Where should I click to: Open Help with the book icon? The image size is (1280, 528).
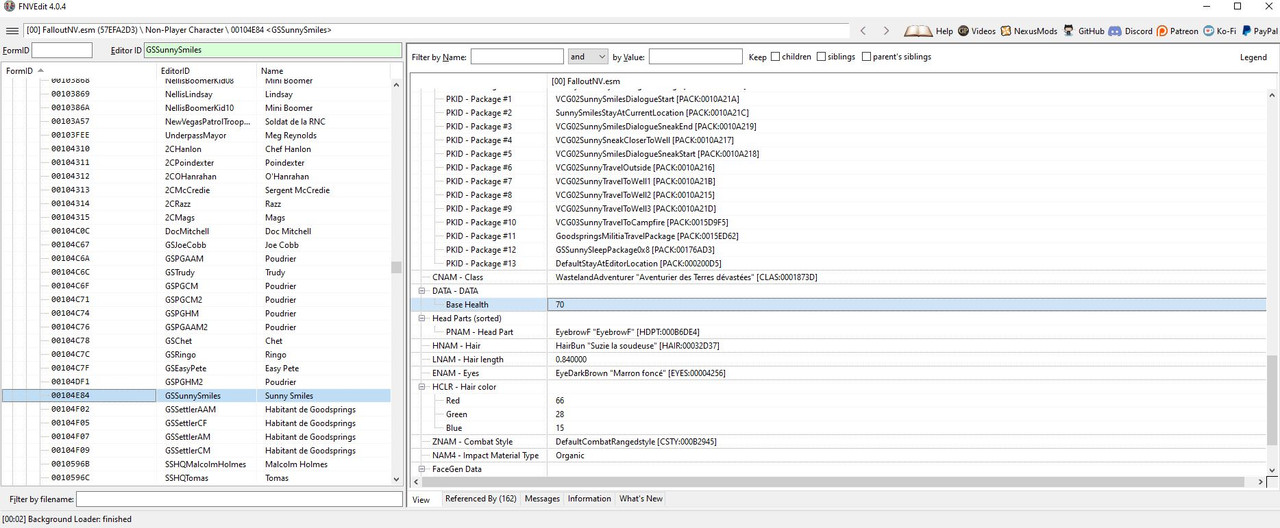click(929, 31)
